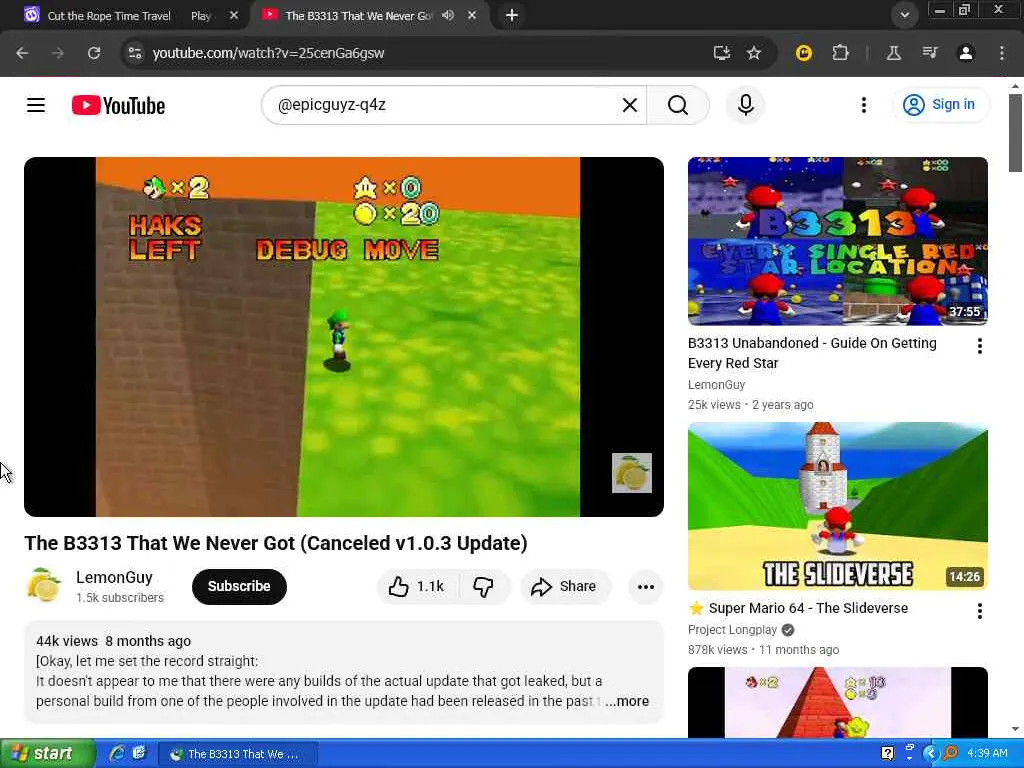Visit Project Longplay channel
This screenshot has width=1024, height=768.
click(x=732, y=630)
